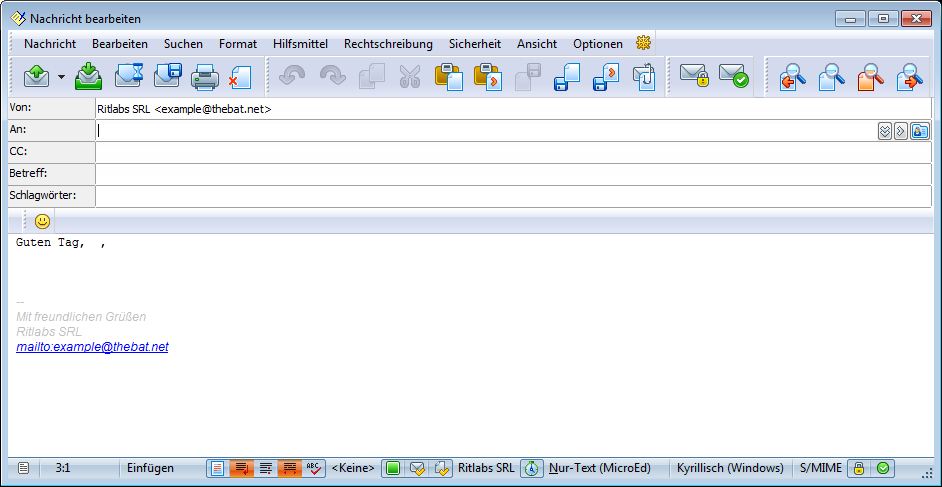Click the CC input field
942x487 pixels.
click(x=513, y=152)
